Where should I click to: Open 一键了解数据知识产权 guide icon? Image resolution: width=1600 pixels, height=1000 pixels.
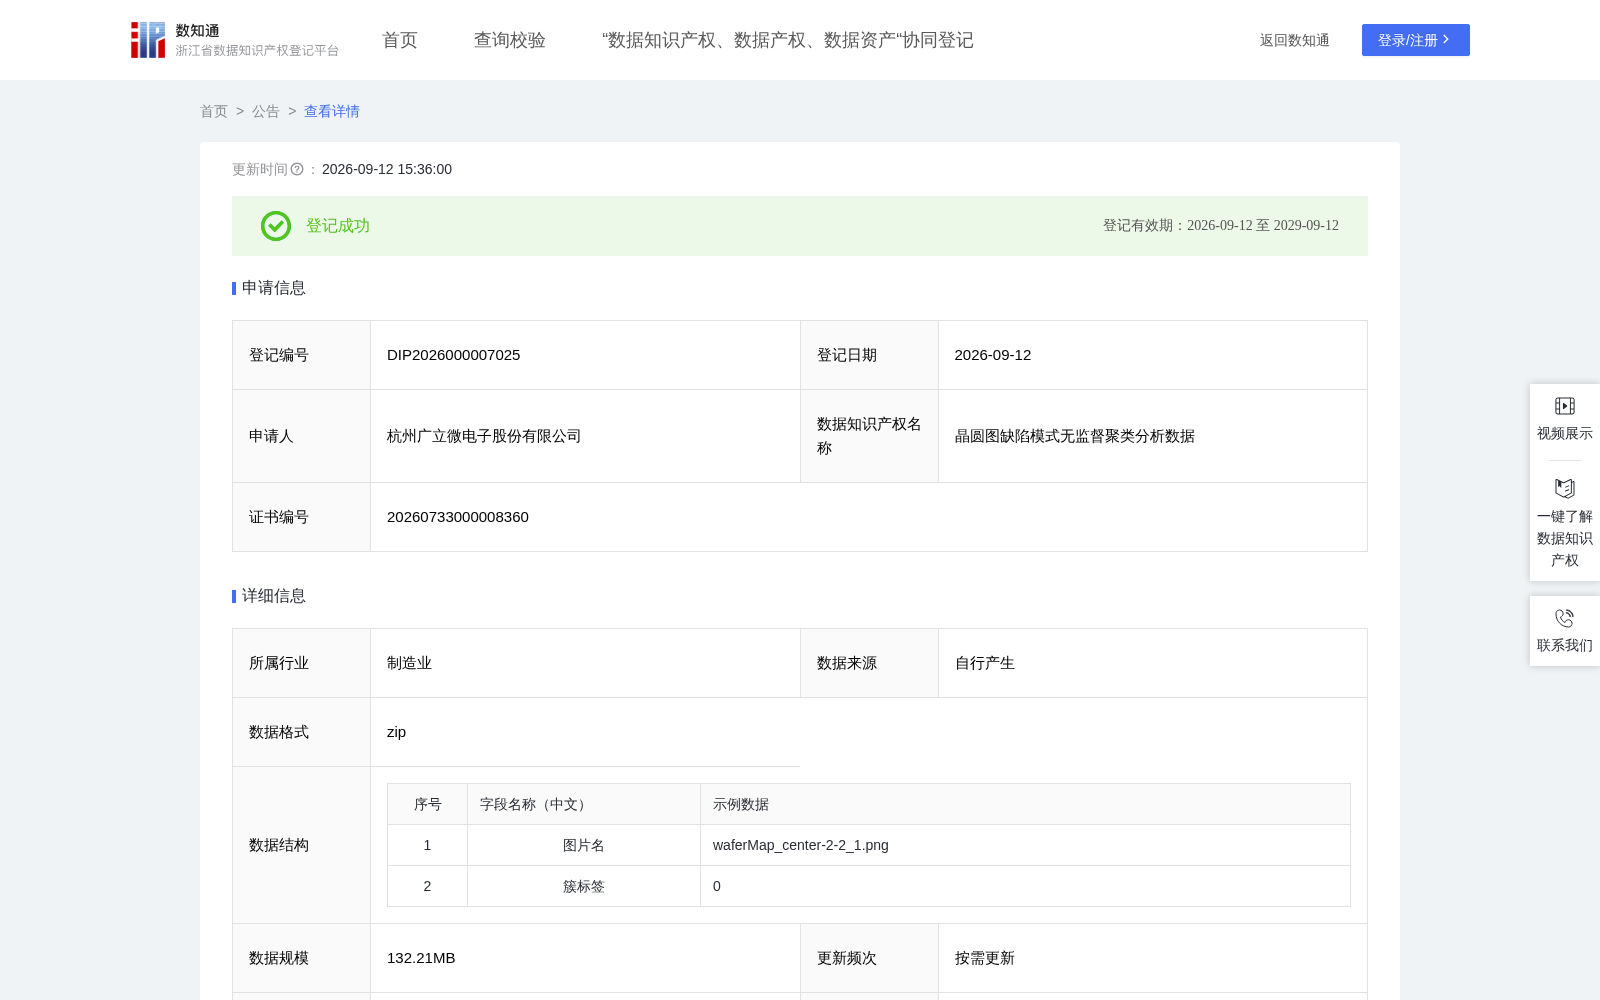[1565, 488]
